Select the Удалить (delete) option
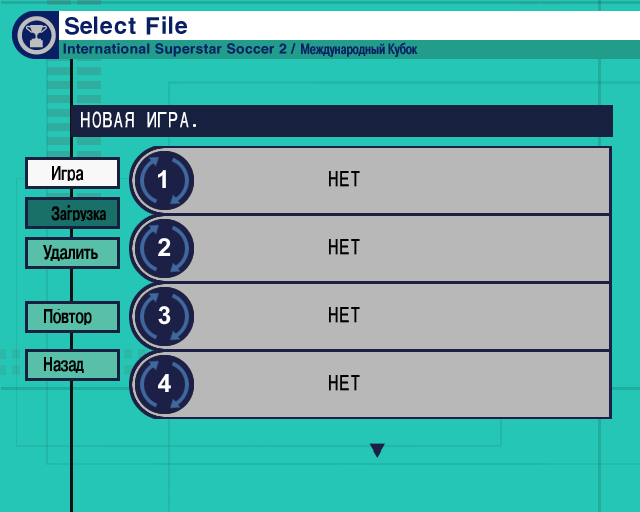This screenshot has height=512, width=640. (x=72, y=253)
